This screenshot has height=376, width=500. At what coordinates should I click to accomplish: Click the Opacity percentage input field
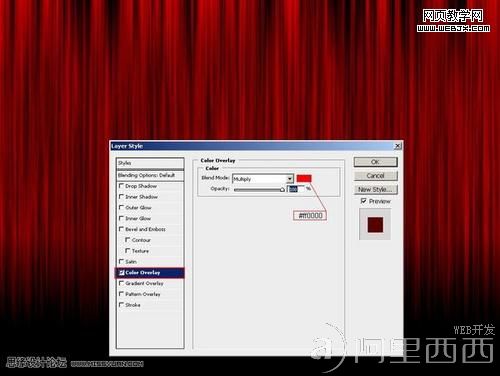pyautogui.click(x=296, y=189)
